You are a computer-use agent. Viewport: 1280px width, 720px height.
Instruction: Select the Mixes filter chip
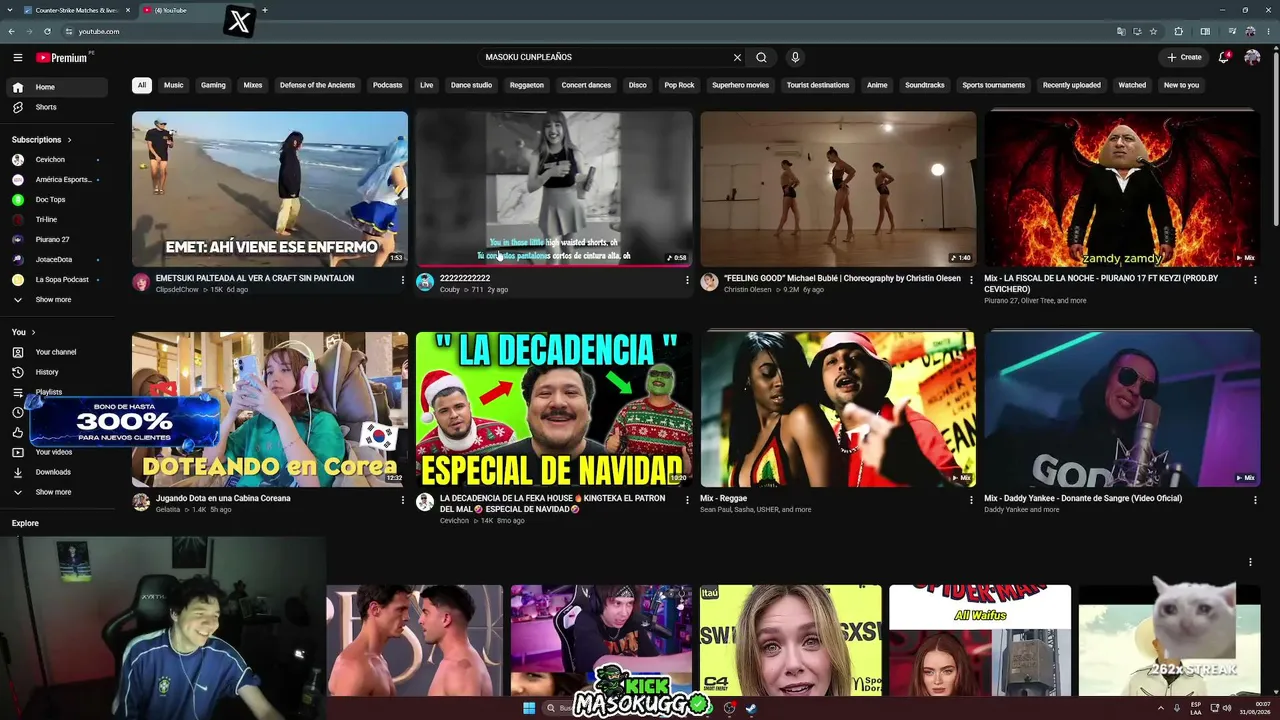point(253,85)
